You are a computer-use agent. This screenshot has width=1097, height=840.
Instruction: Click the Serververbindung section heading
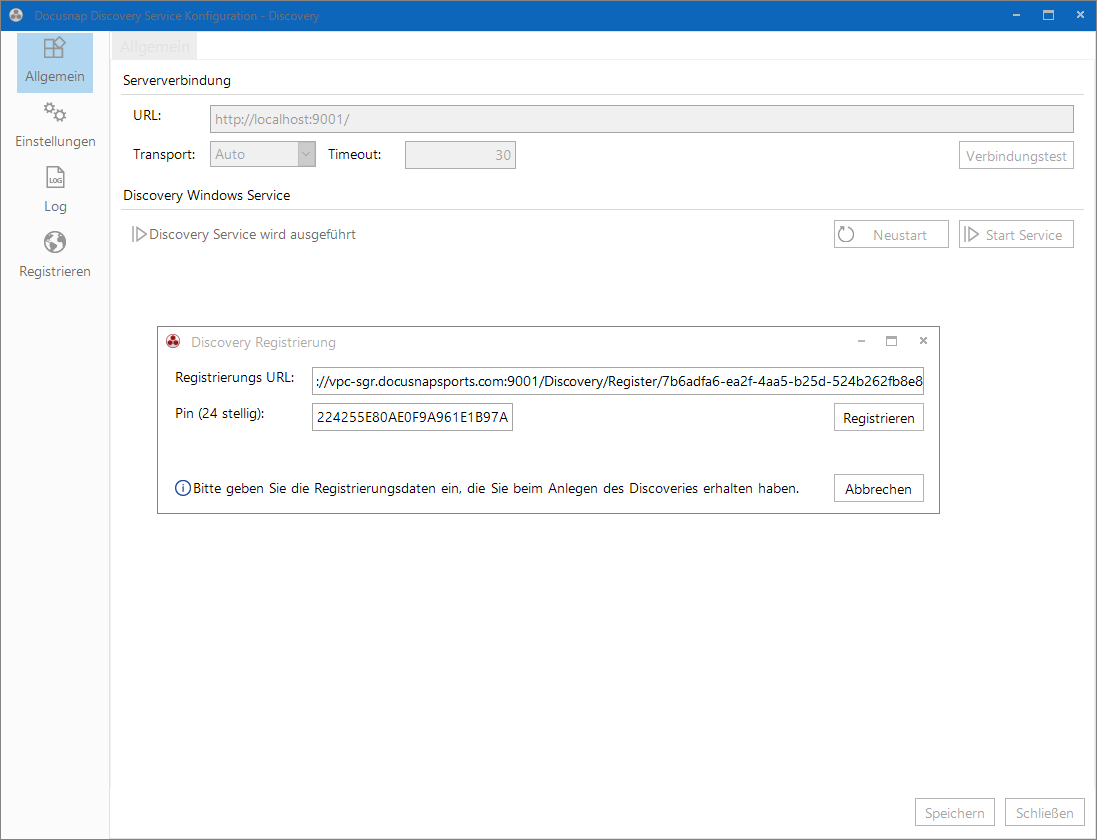(x=177, y=80)
